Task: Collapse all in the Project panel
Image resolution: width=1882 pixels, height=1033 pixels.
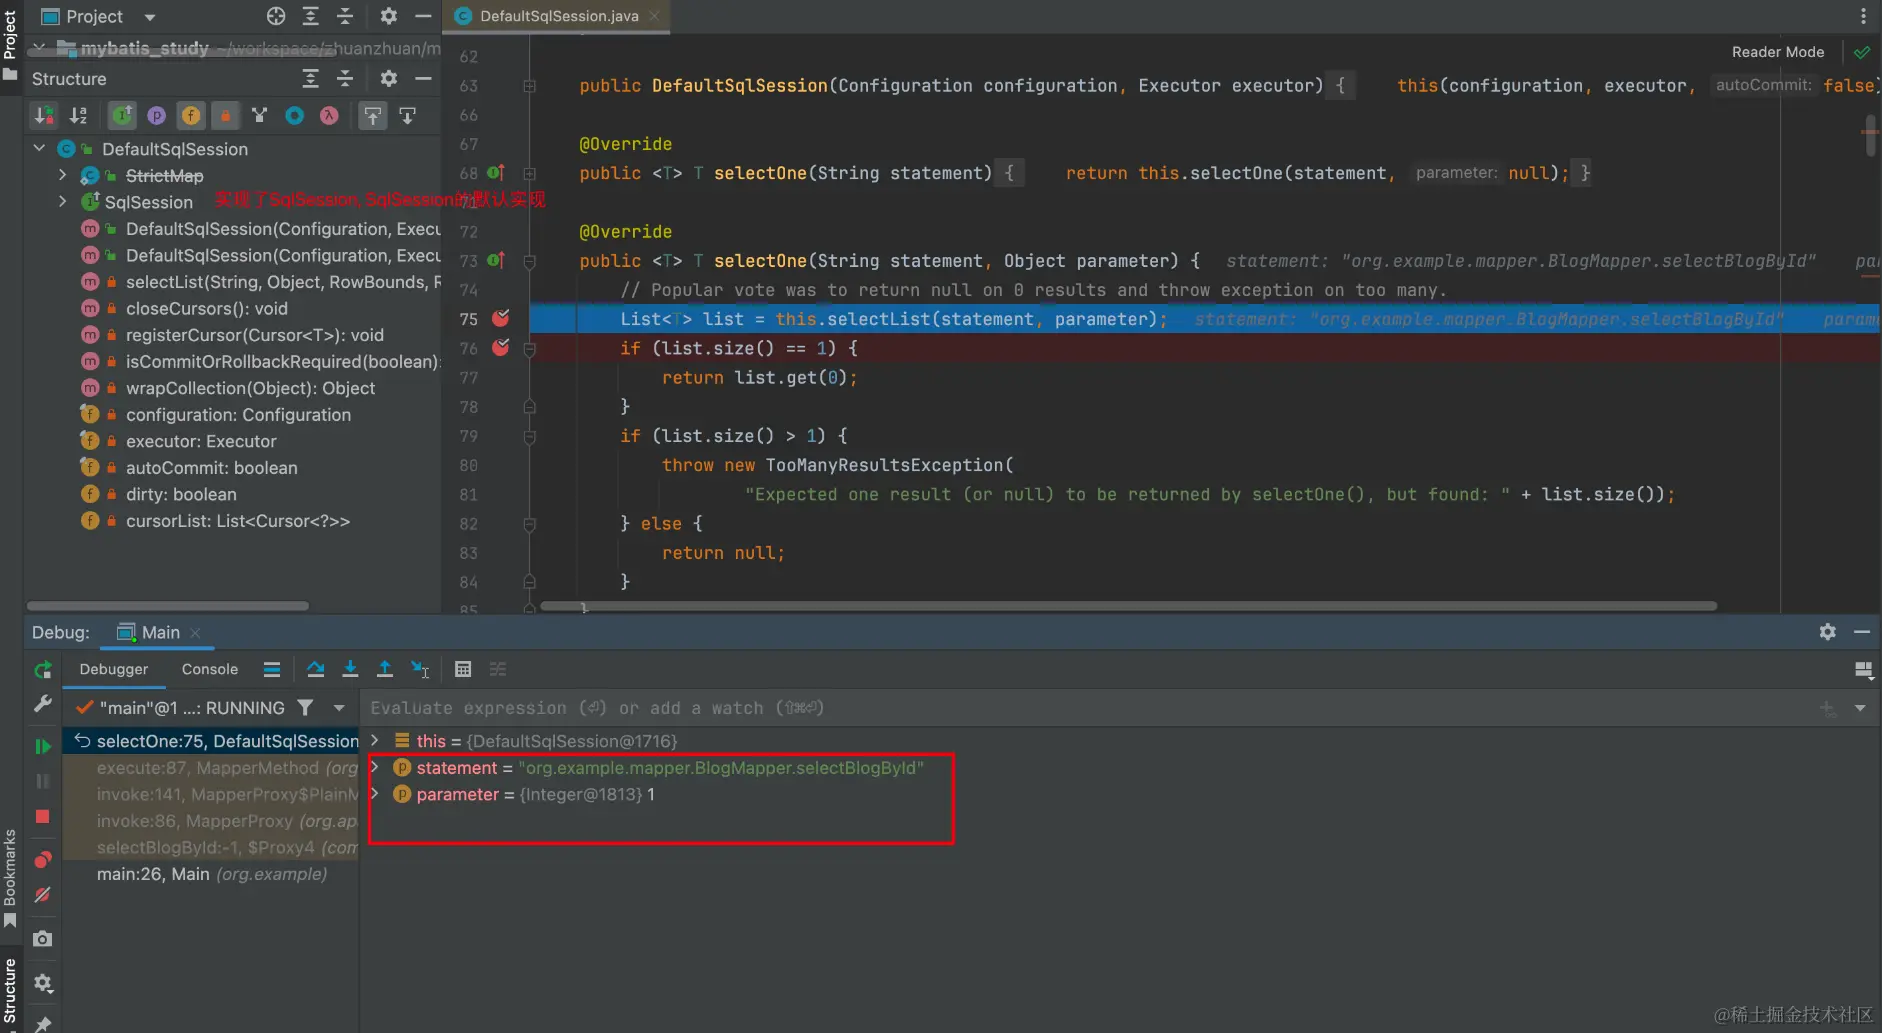Action: [345, 16]
